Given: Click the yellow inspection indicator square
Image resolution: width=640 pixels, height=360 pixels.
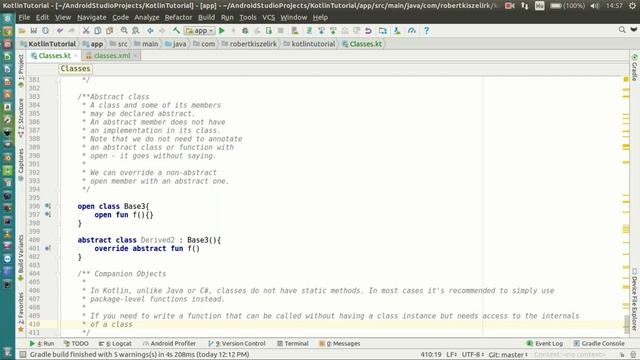Looking at the screenshot, I should (x=626, y=79).
